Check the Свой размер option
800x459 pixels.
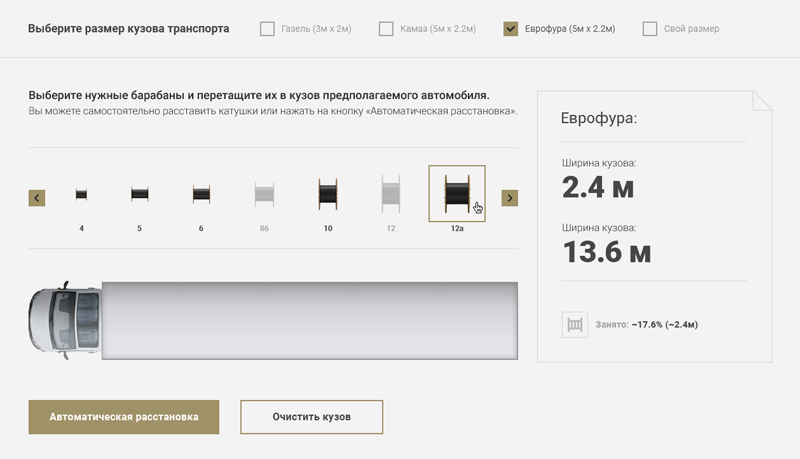click(650, 29)
